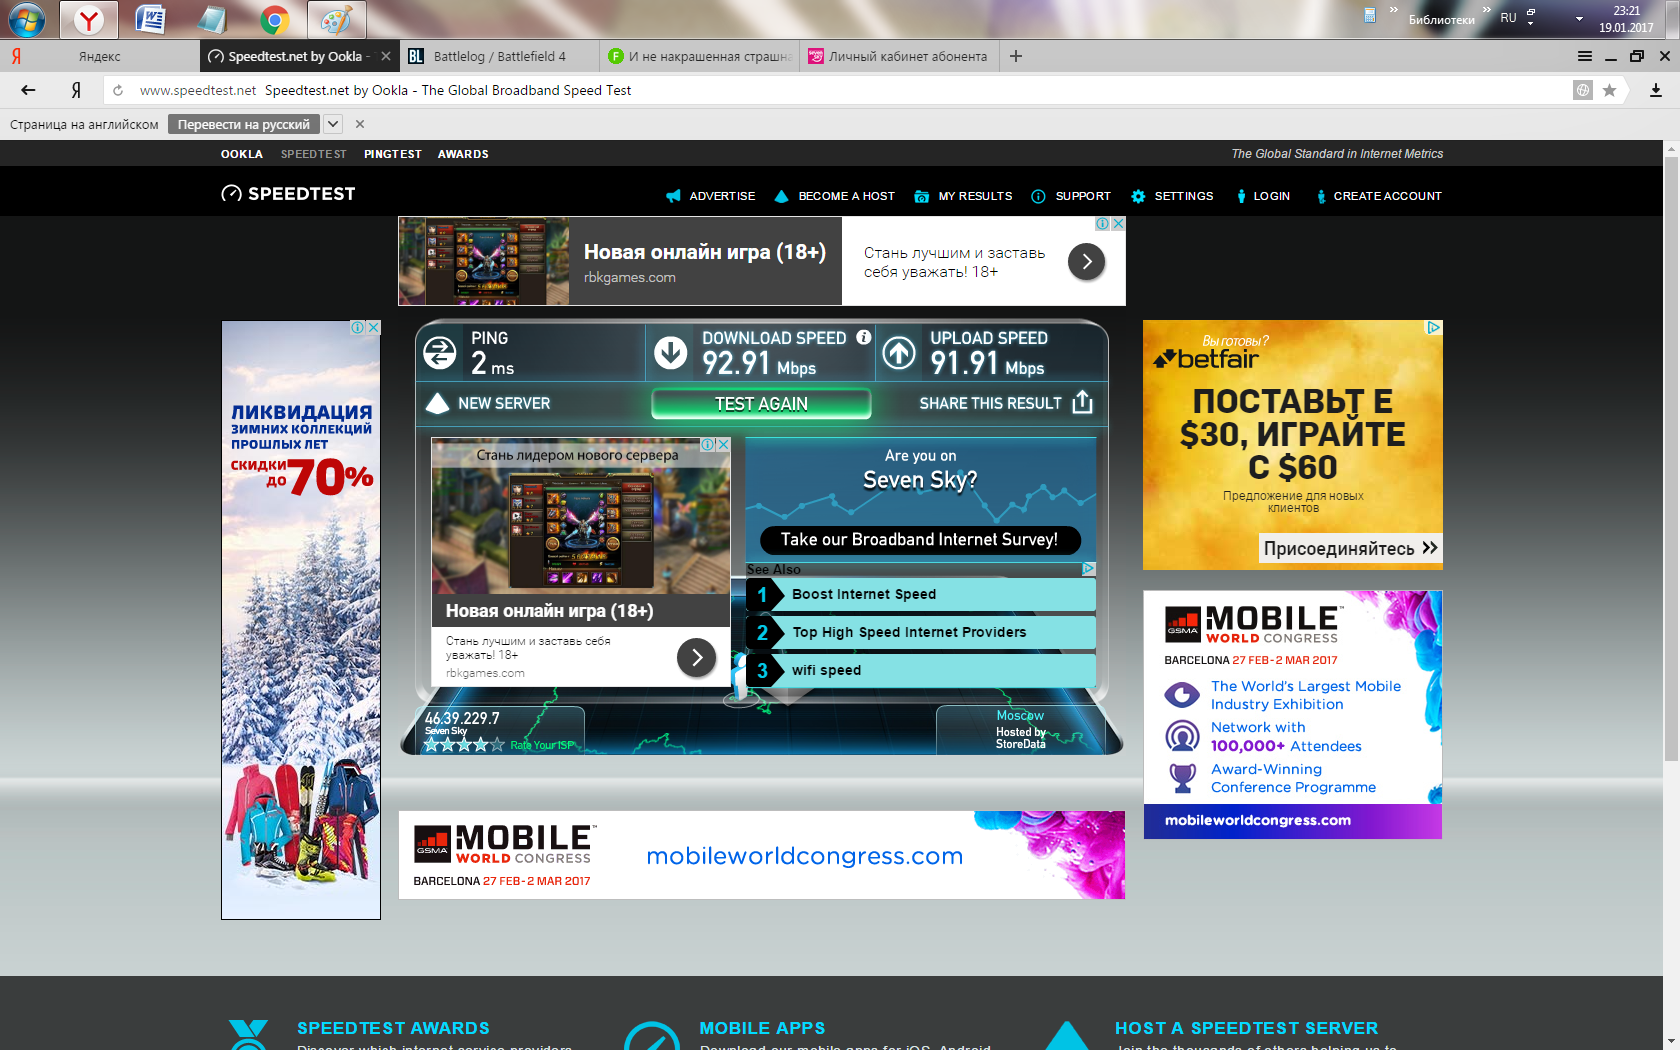Open OOKLA nav link
1680x1050 pixels.
click(242, 154)
